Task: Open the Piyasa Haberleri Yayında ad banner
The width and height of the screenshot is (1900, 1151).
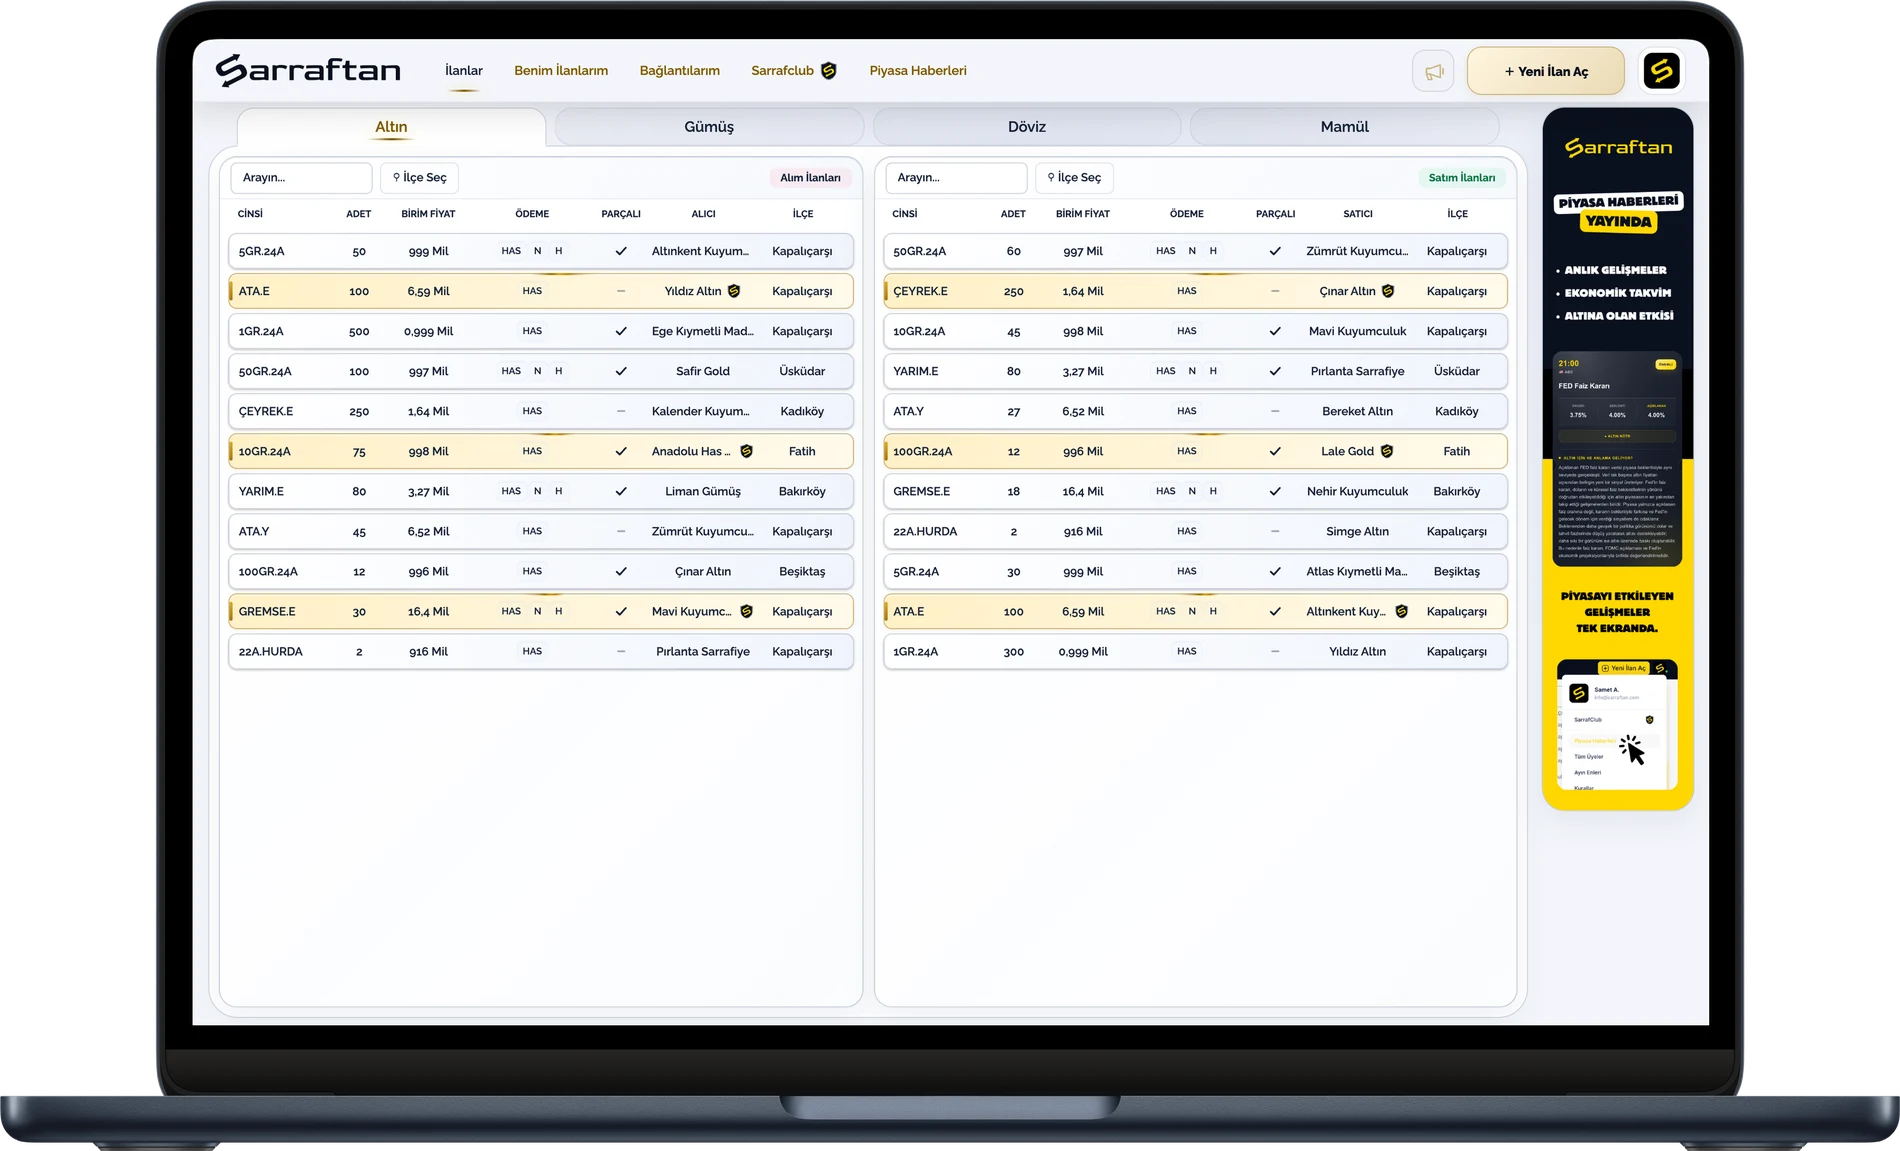Action: click(1618, 459)
